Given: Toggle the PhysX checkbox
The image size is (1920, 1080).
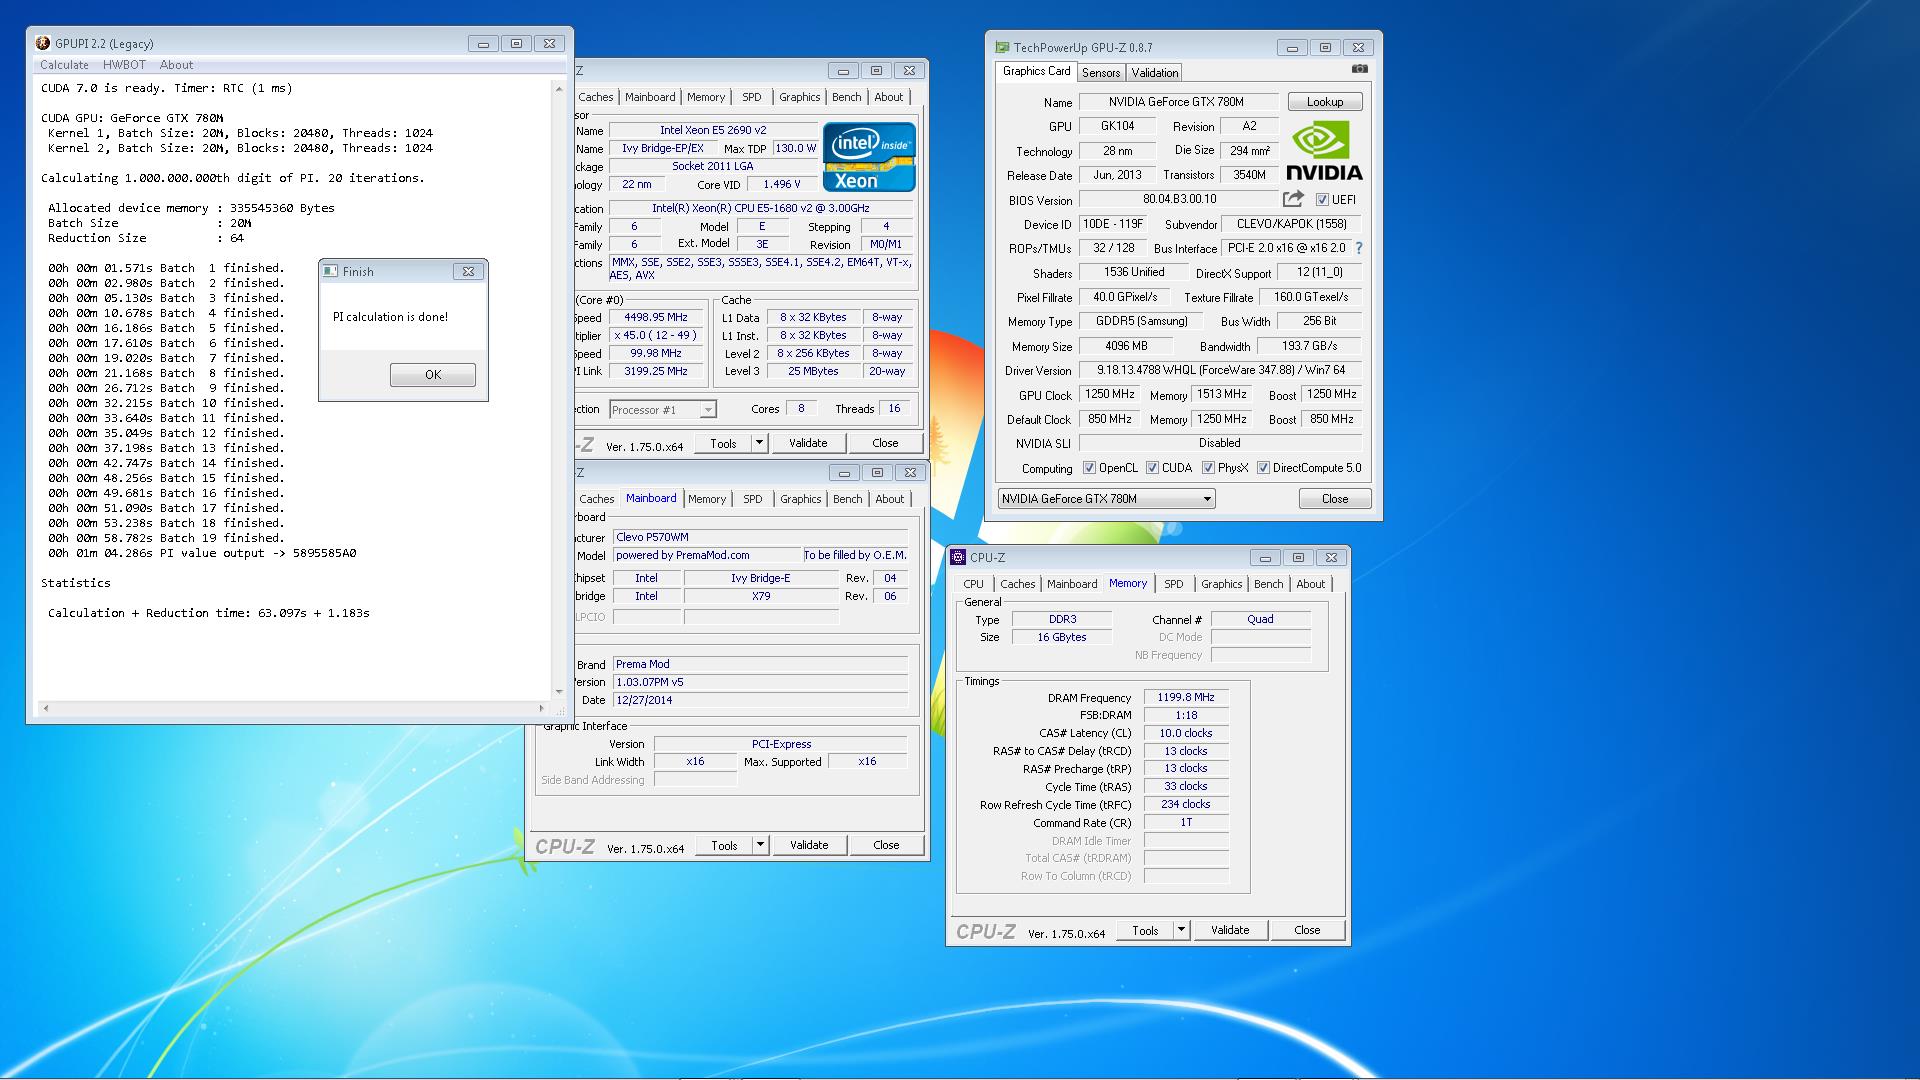Looking at the screenshot, I should click(1208, 468).
